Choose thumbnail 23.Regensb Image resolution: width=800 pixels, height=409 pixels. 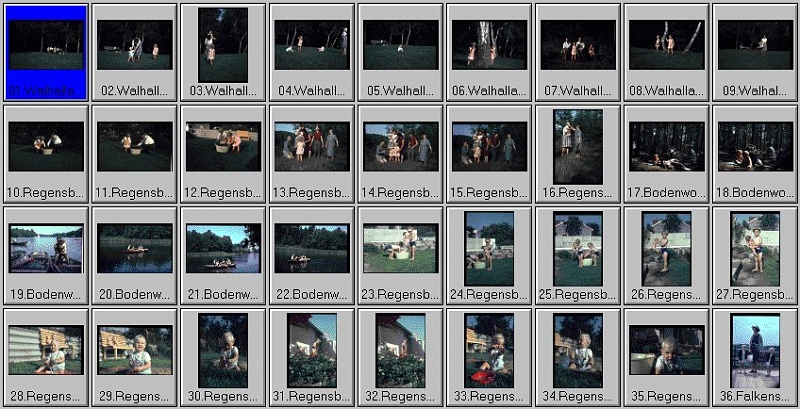[x=400, y=248]
